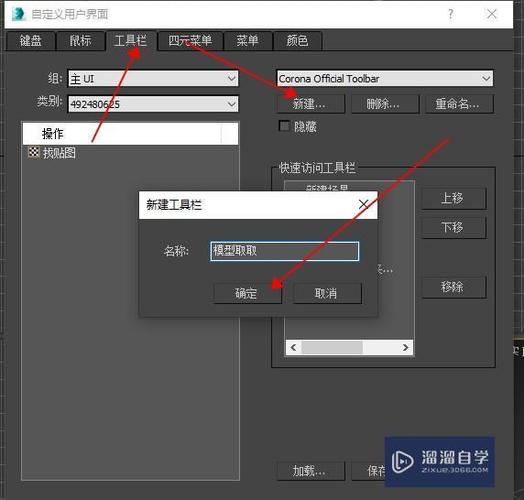Expand the 类别 dropdown
Image resolution: width=524 pixels, height=500 pixels.
[153, 104]
